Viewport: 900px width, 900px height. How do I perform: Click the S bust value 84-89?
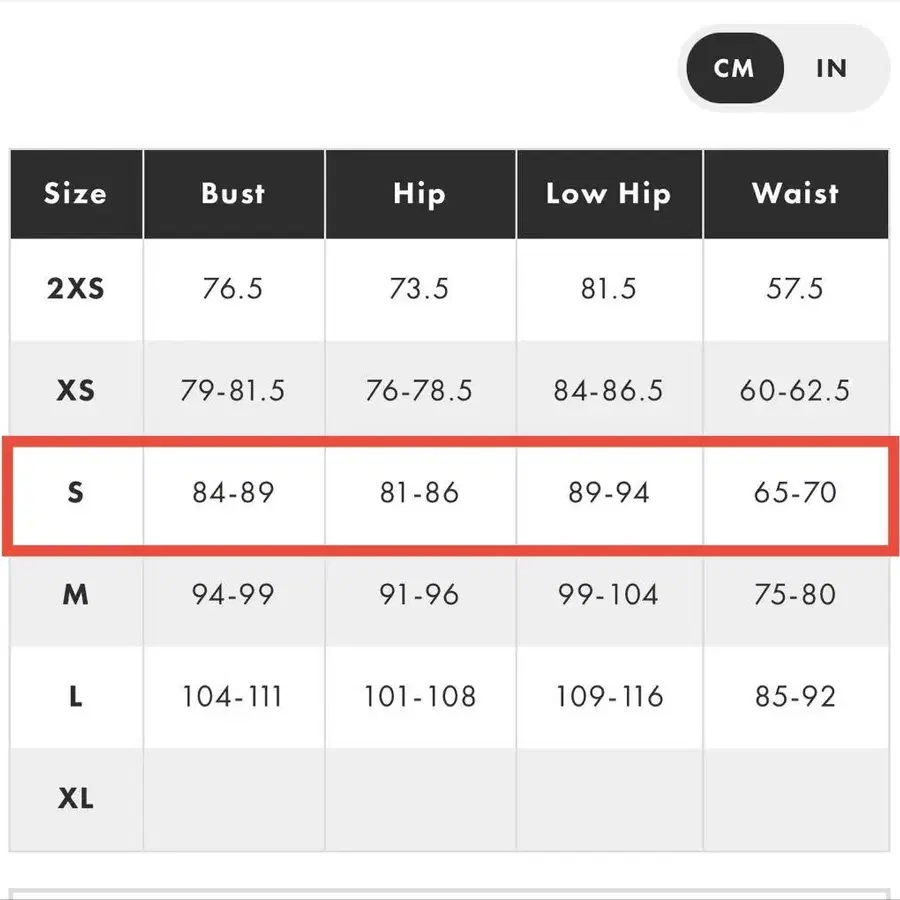(233, 492)
